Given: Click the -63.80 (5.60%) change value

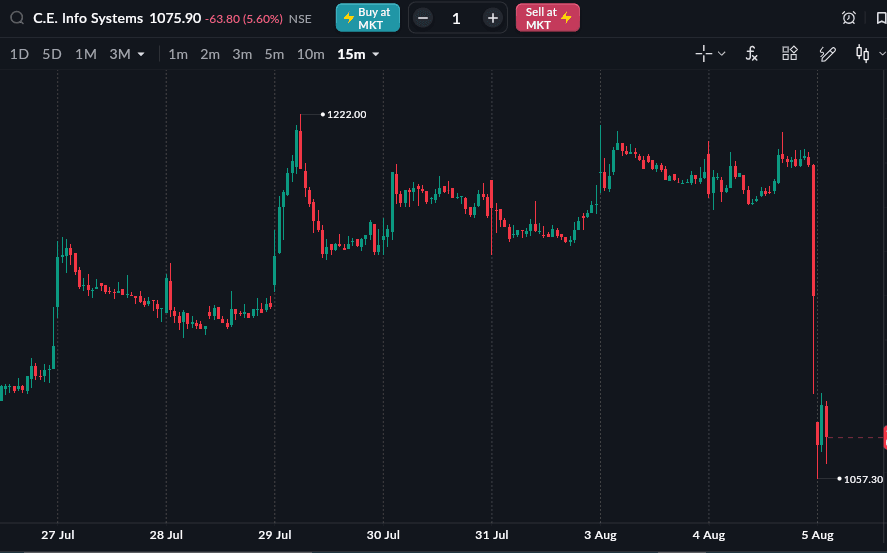Looking at the screenshot, I should click(244, 19).
